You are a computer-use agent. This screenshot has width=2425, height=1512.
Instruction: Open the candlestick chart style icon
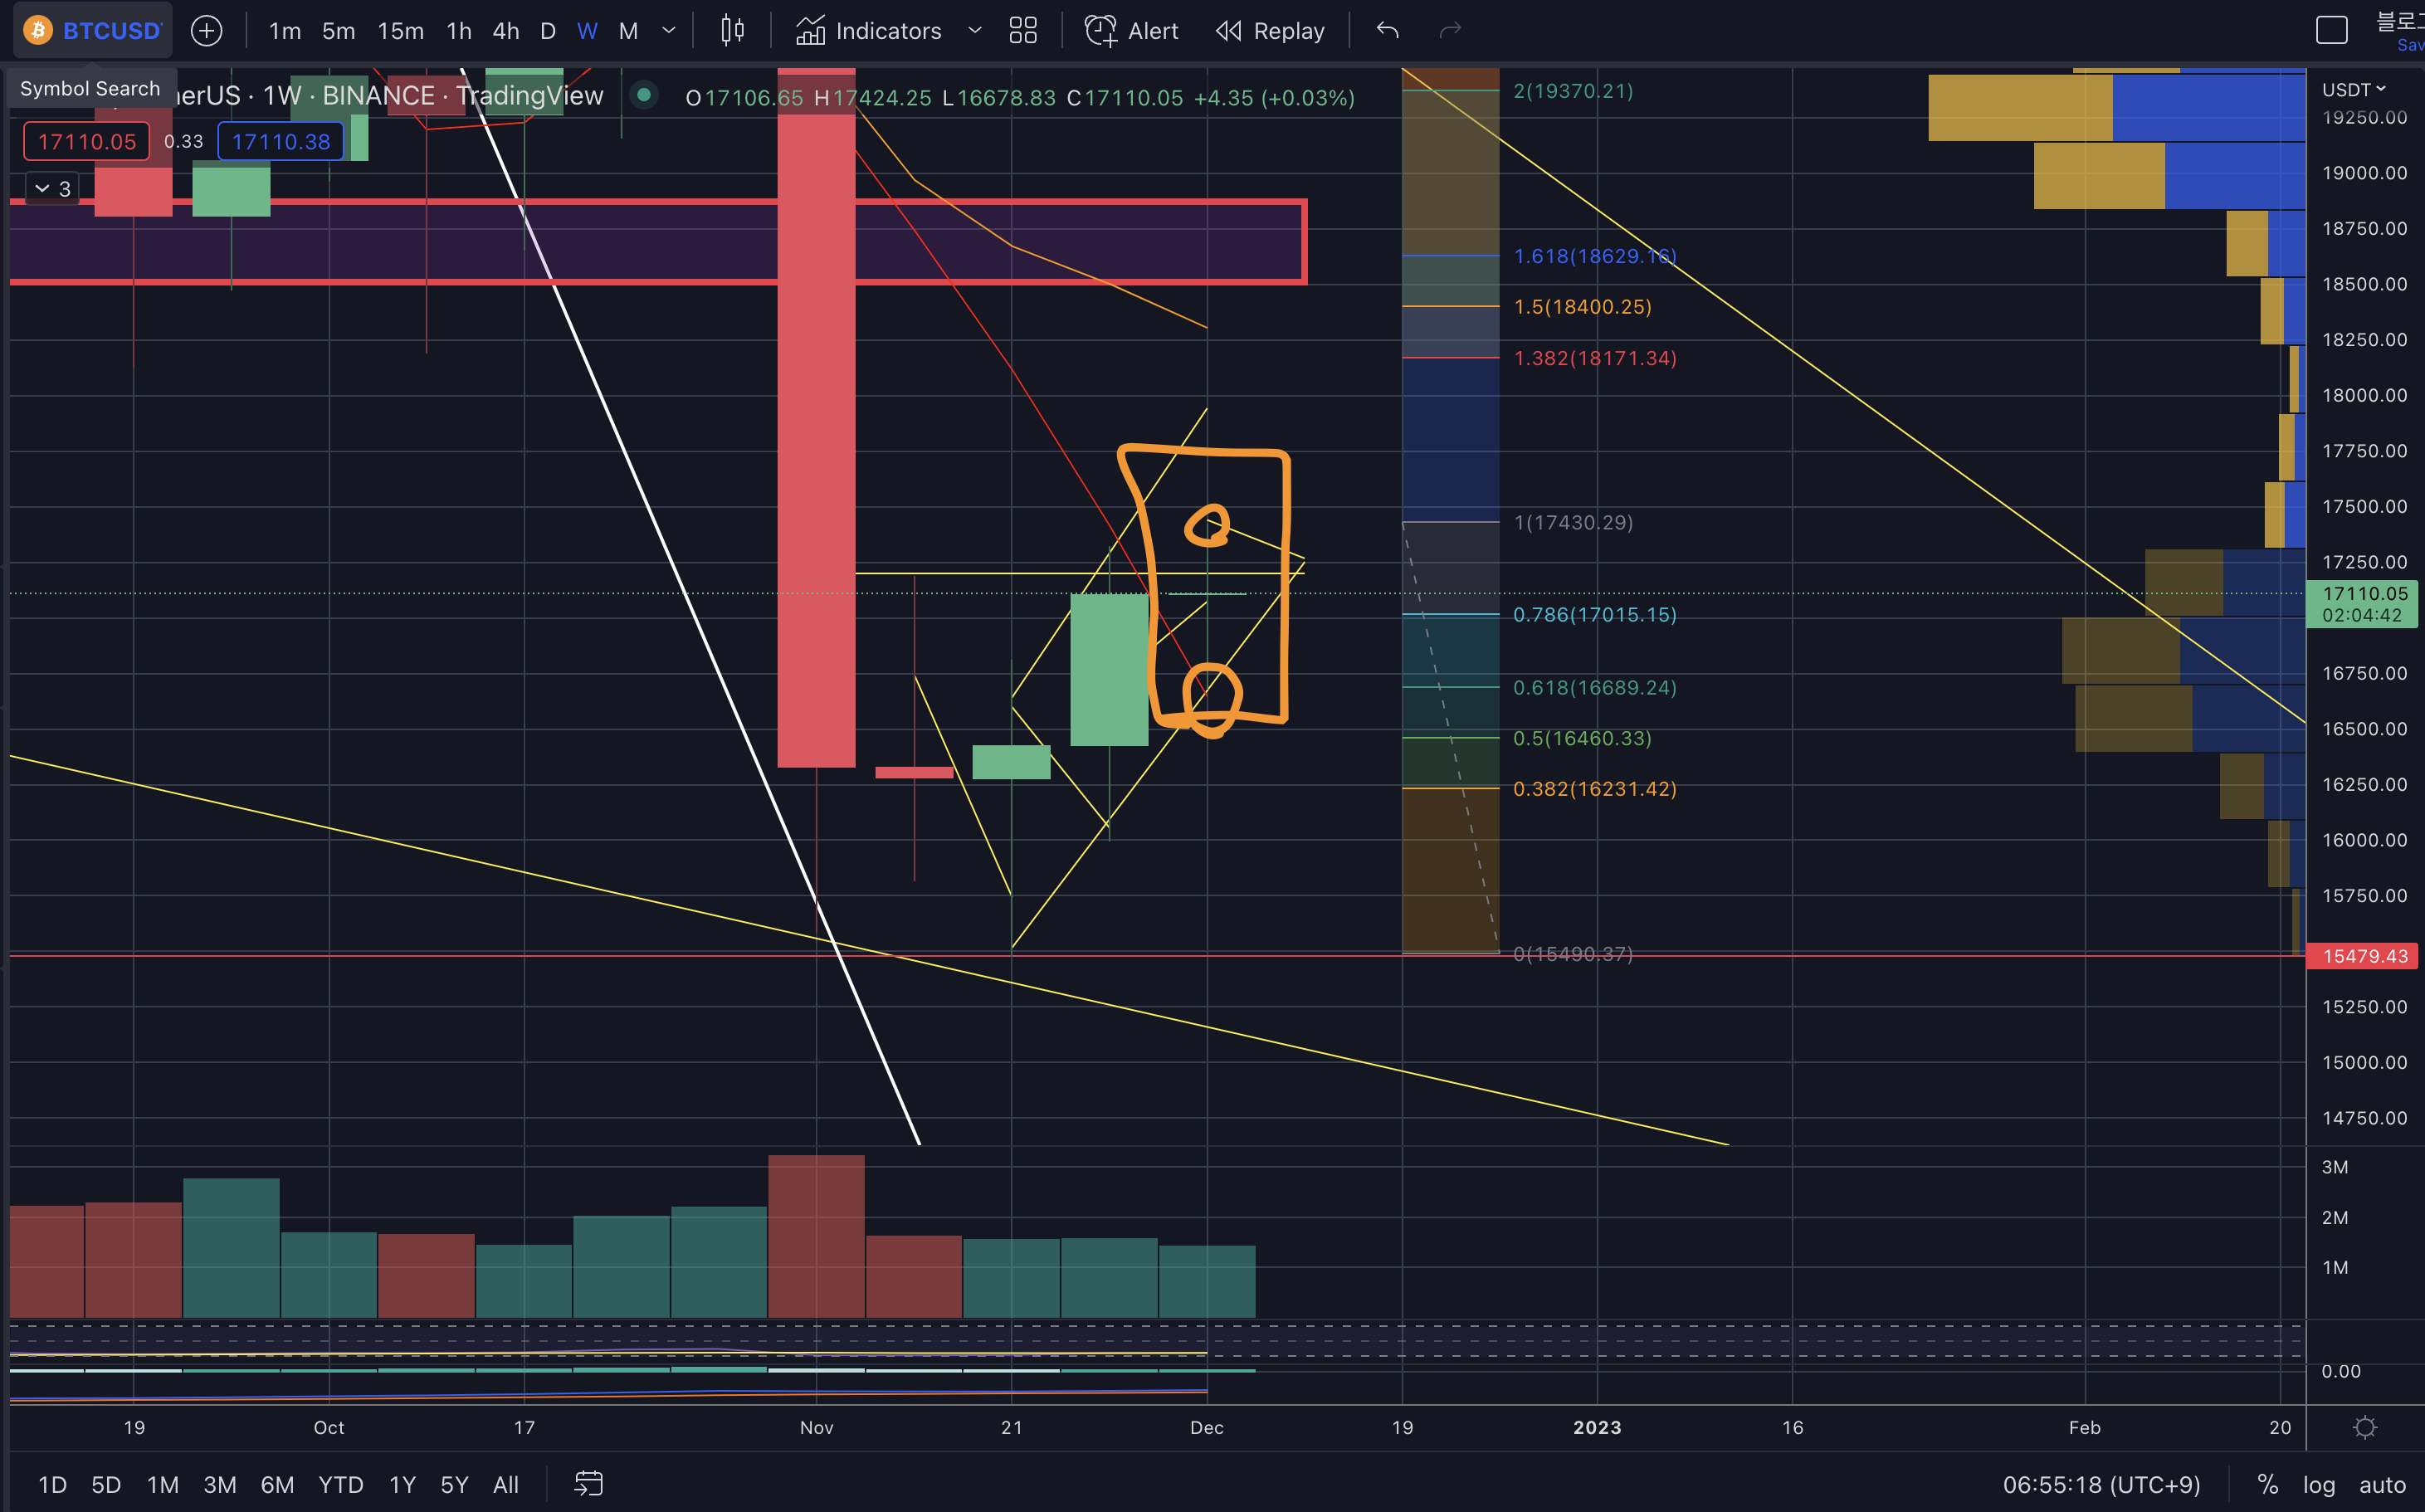(x=732, y=31)
